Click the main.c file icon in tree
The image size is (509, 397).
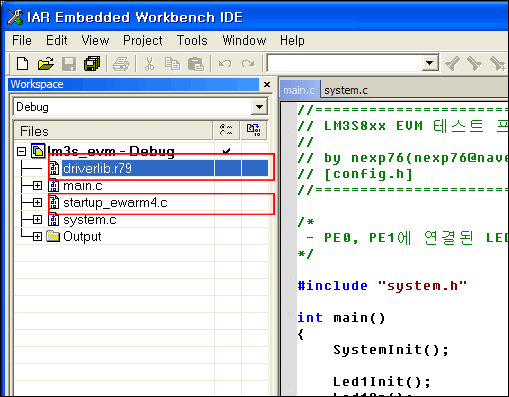tap(53, 185)
